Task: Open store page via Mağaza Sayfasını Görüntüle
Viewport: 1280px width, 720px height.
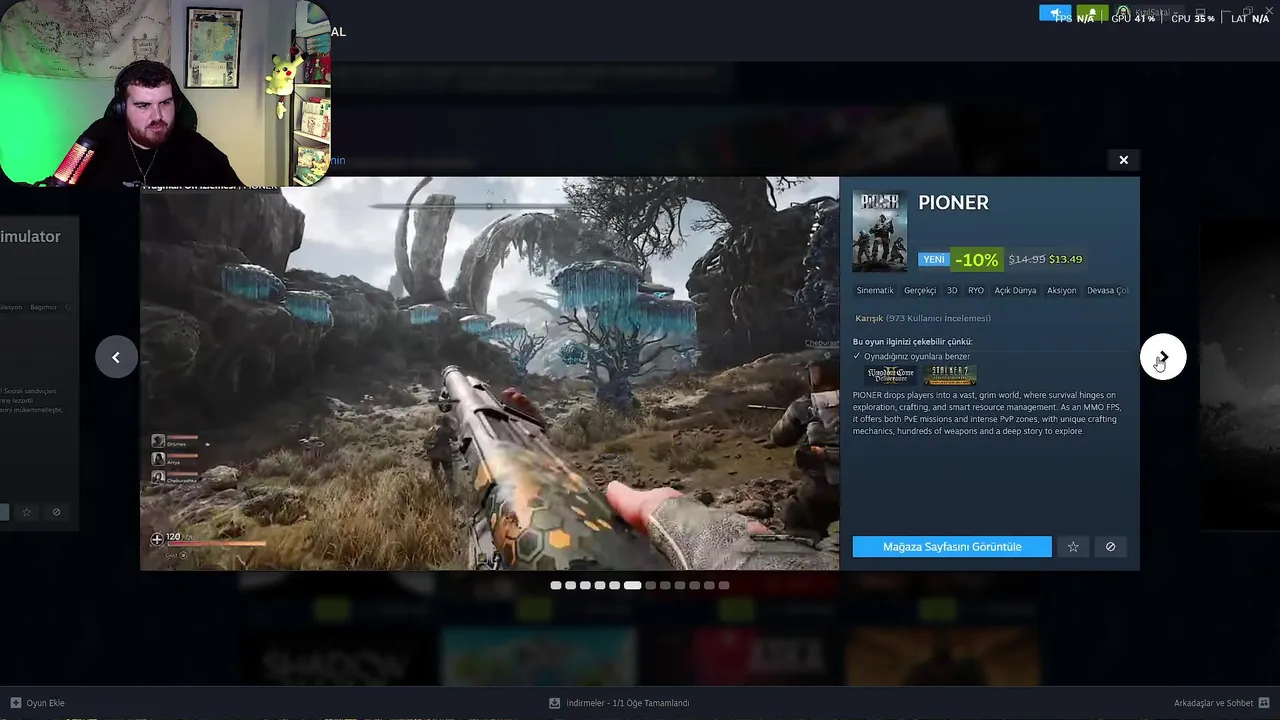Action: (x=952, y=547)
